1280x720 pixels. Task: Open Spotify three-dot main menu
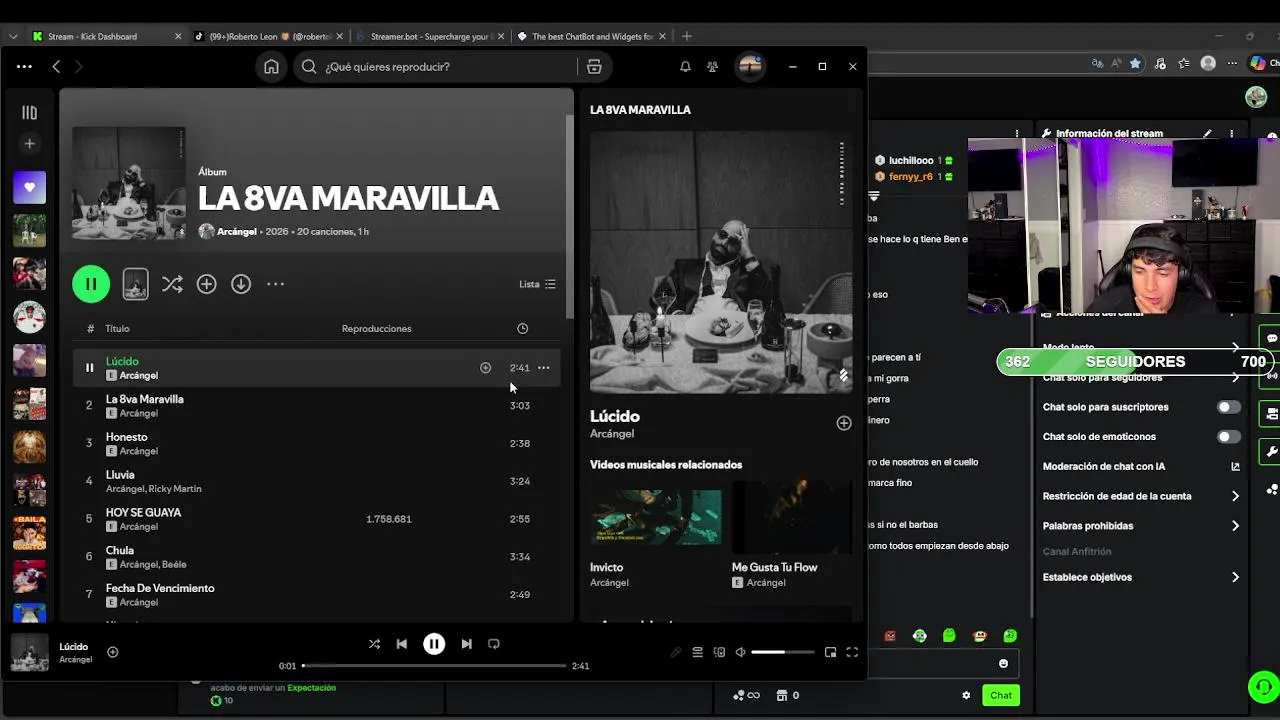(x=24, y=67)
